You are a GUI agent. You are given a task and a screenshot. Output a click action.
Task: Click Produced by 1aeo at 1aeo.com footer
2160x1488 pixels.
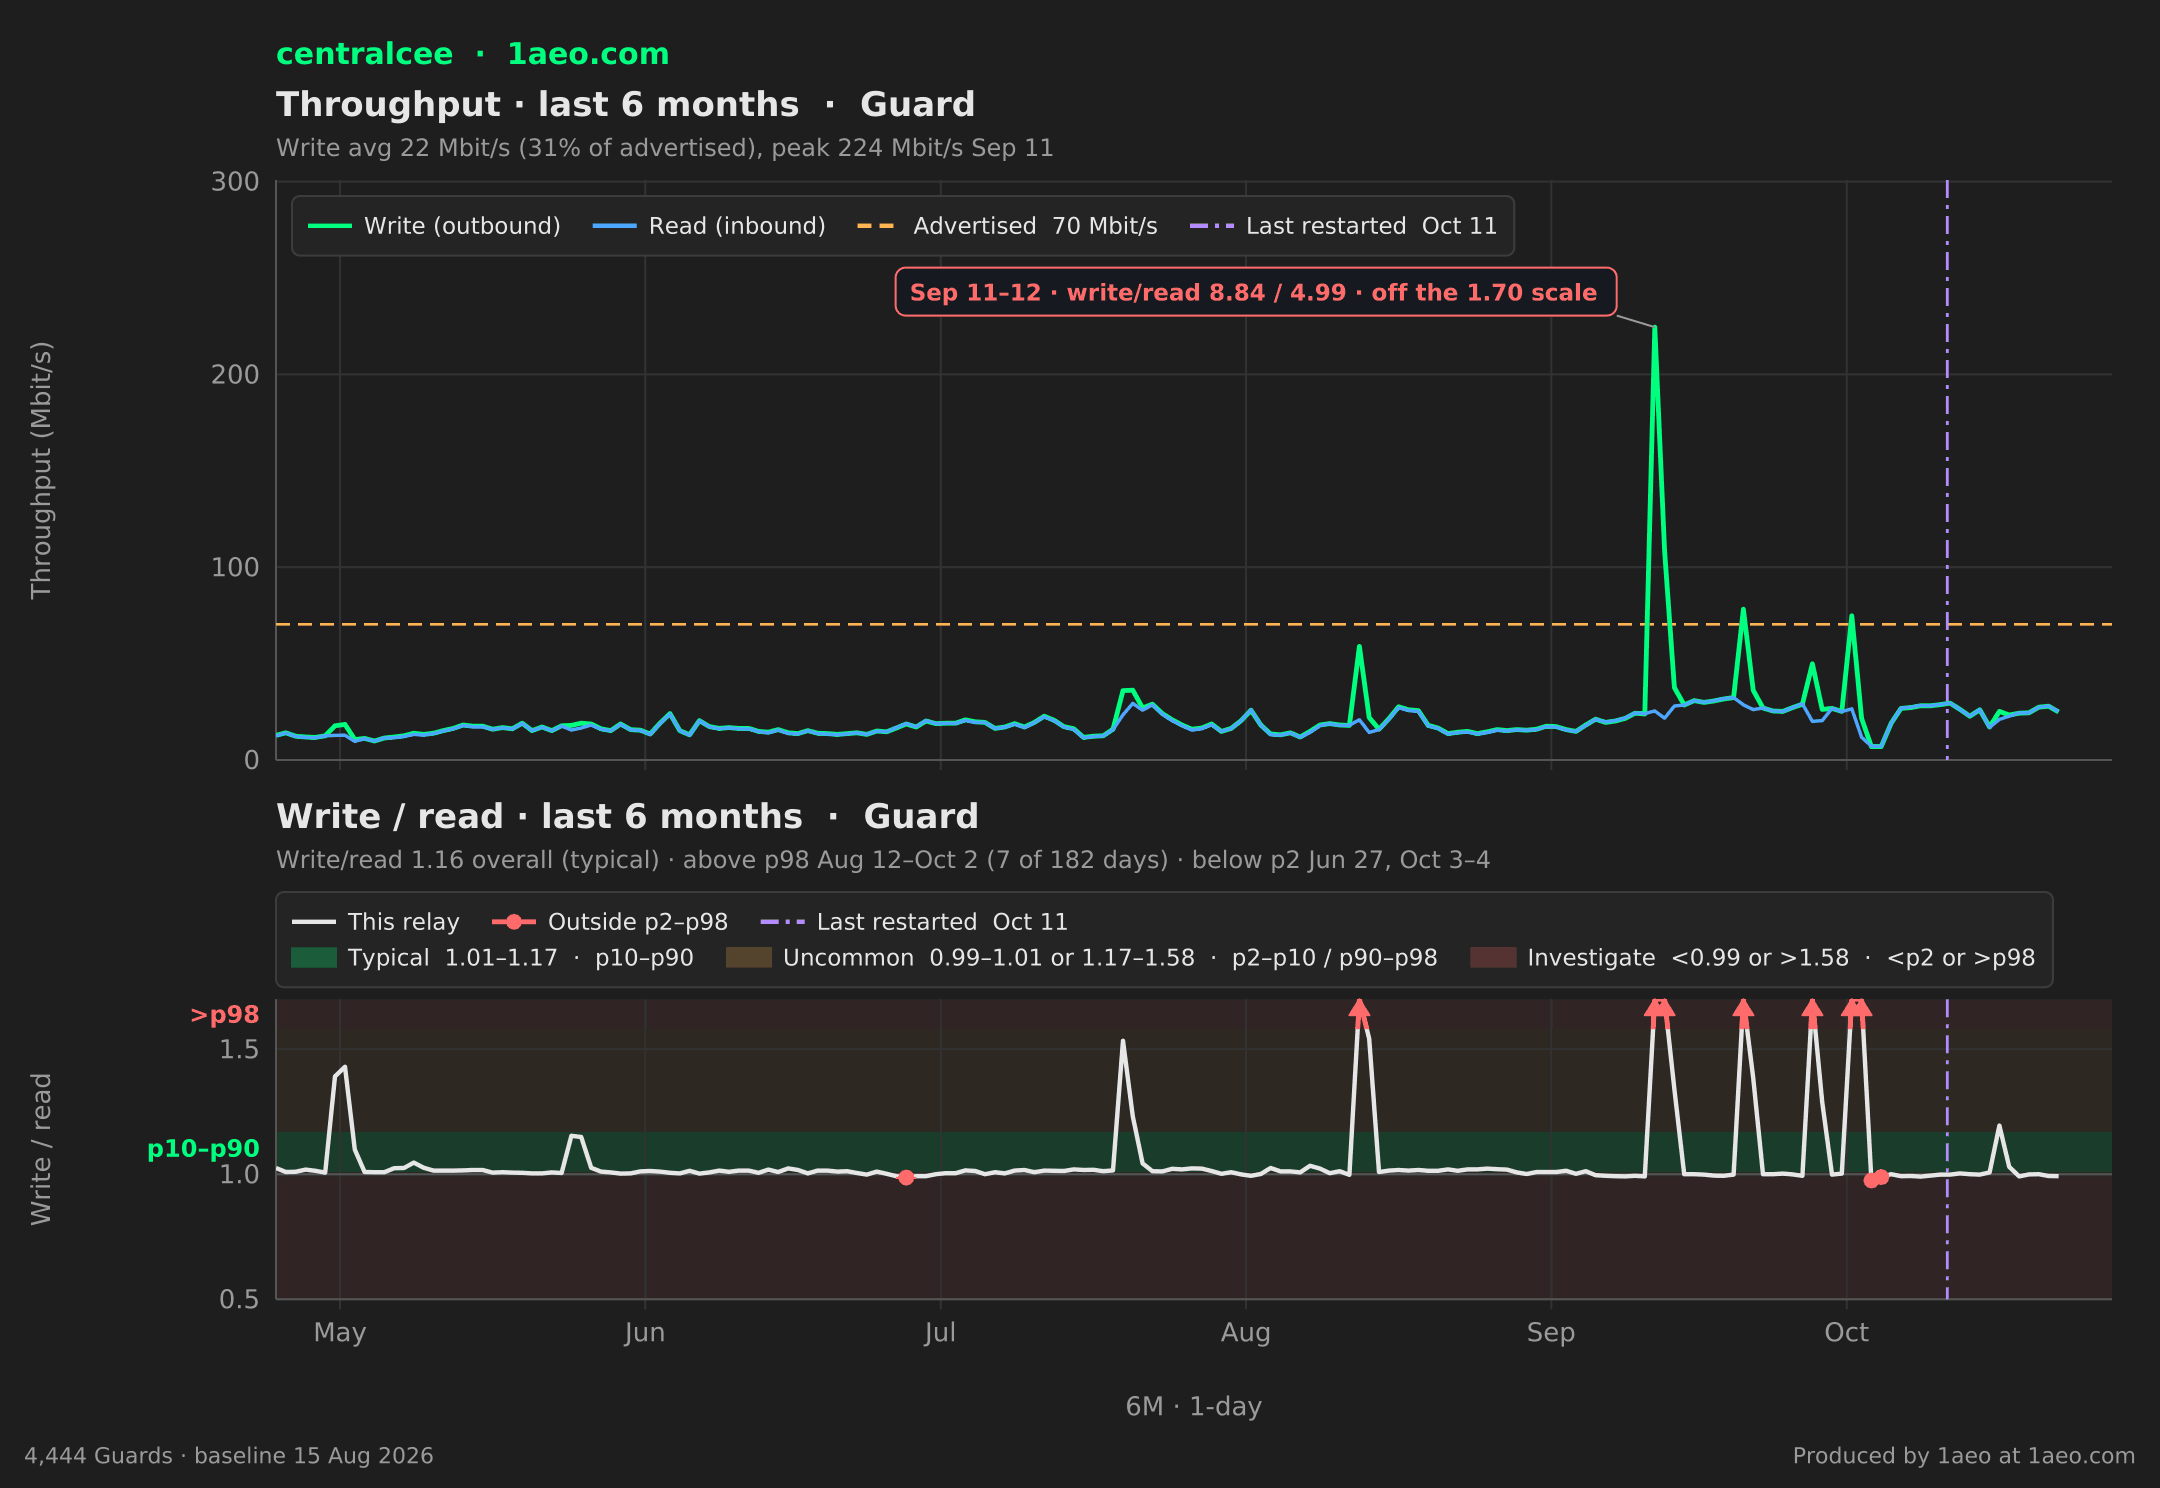[x=1964, y=1456]
